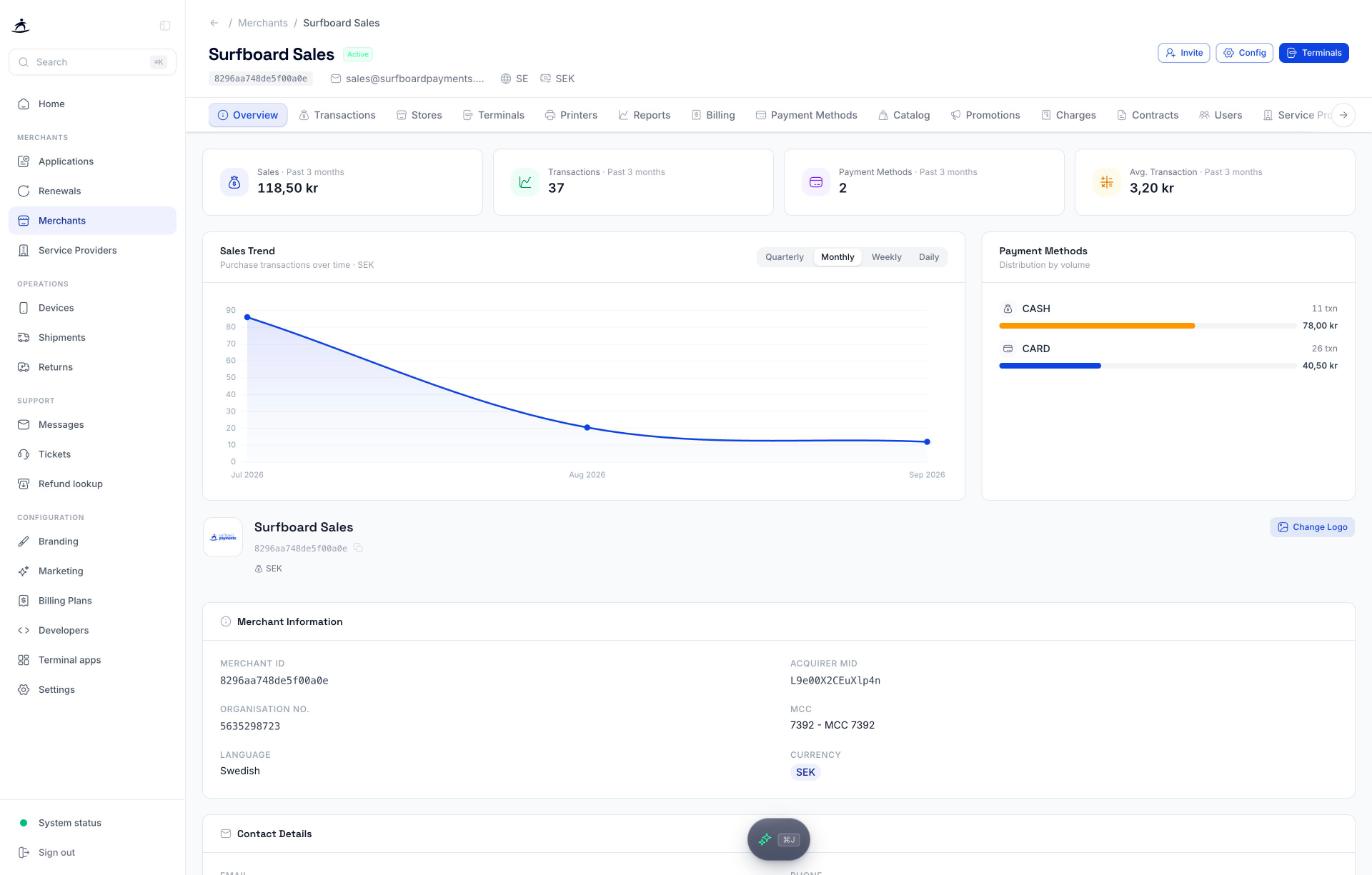Switch chart to Monthly view
This screenshot has width=1372, height=875.
(838, 257)
